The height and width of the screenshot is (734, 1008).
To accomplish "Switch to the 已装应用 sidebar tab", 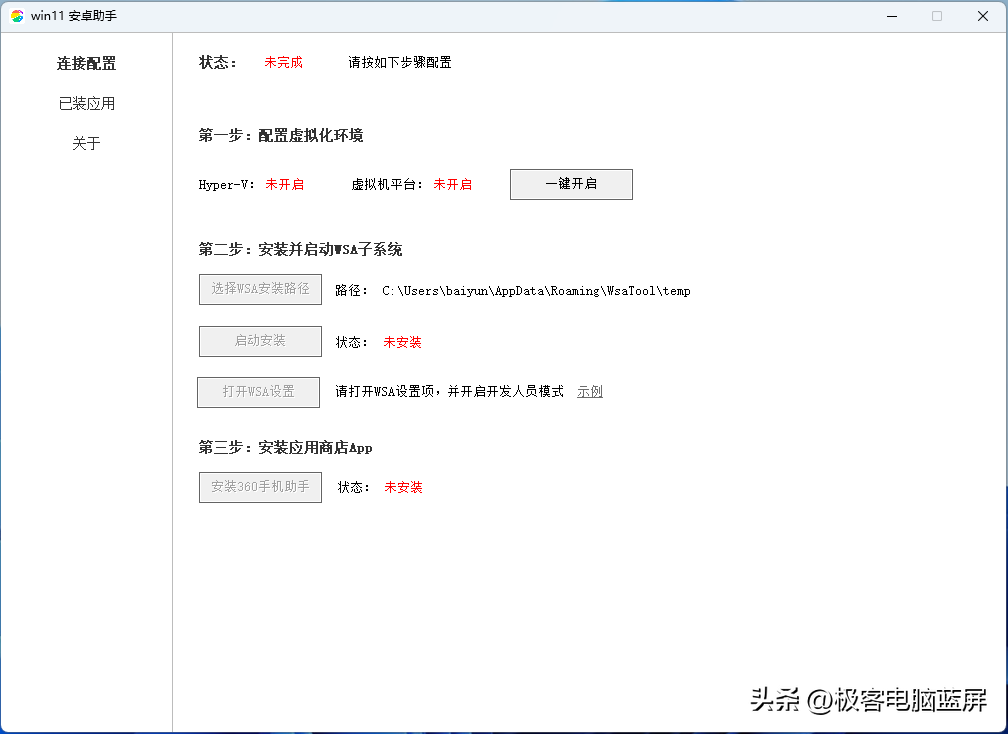I will [87, 103].
